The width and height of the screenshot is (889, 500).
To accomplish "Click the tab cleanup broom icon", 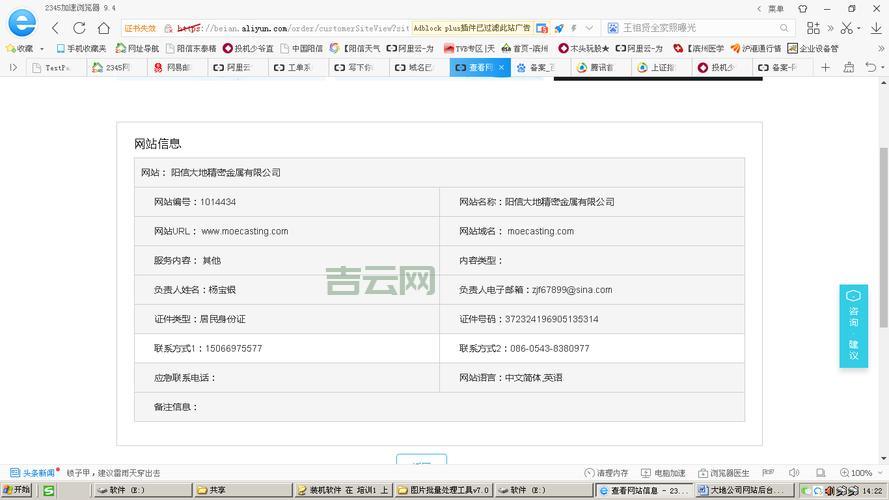I will click(x=849, y=67).
